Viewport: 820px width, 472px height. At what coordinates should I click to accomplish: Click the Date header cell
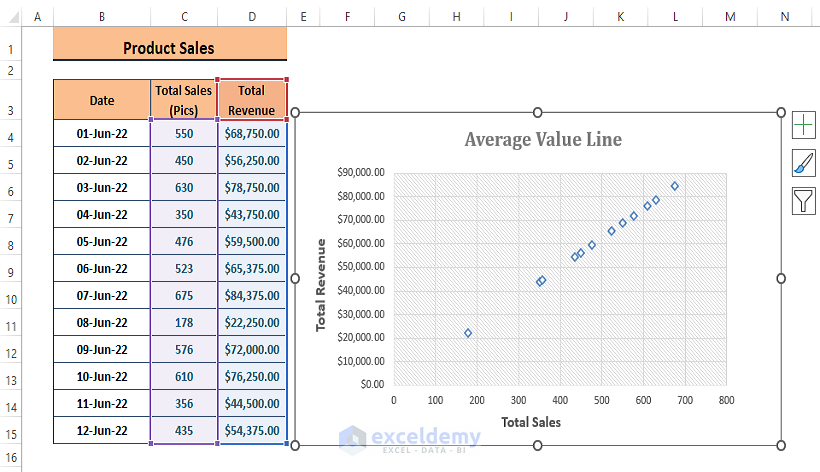point(102,100)
